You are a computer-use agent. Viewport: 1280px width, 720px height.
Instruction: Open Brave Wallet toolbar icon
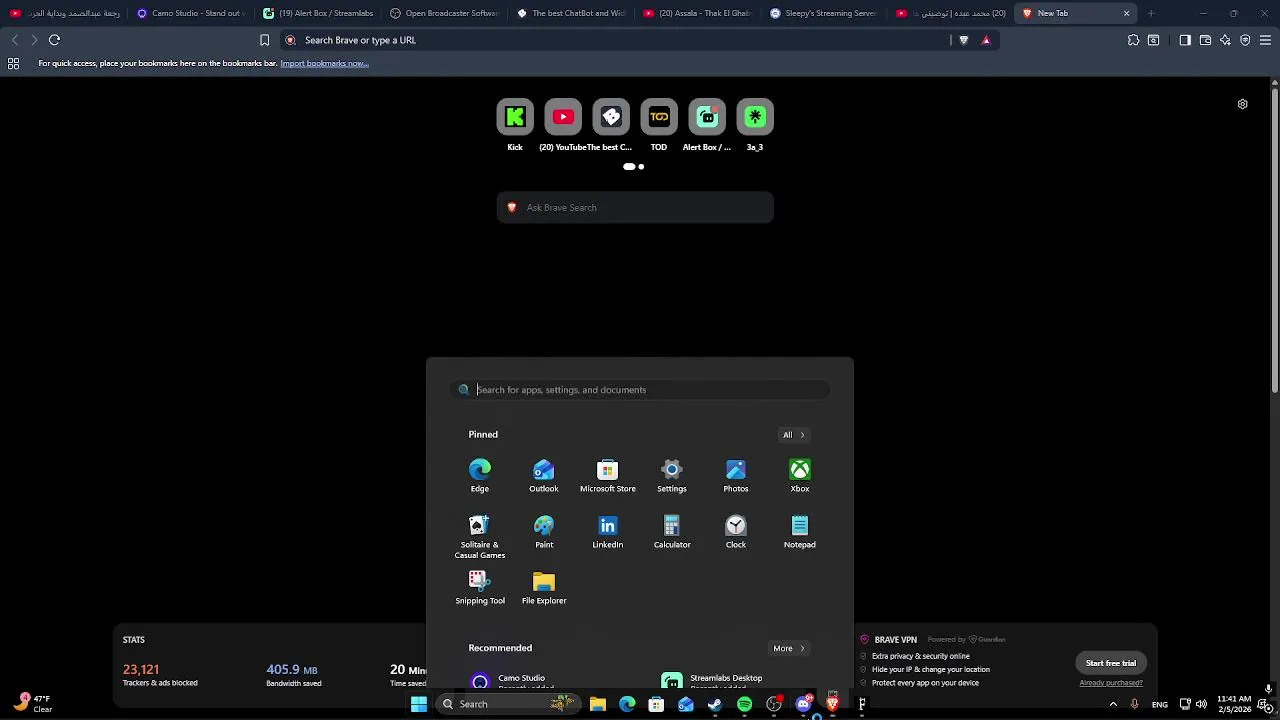tap(1205, 40)
